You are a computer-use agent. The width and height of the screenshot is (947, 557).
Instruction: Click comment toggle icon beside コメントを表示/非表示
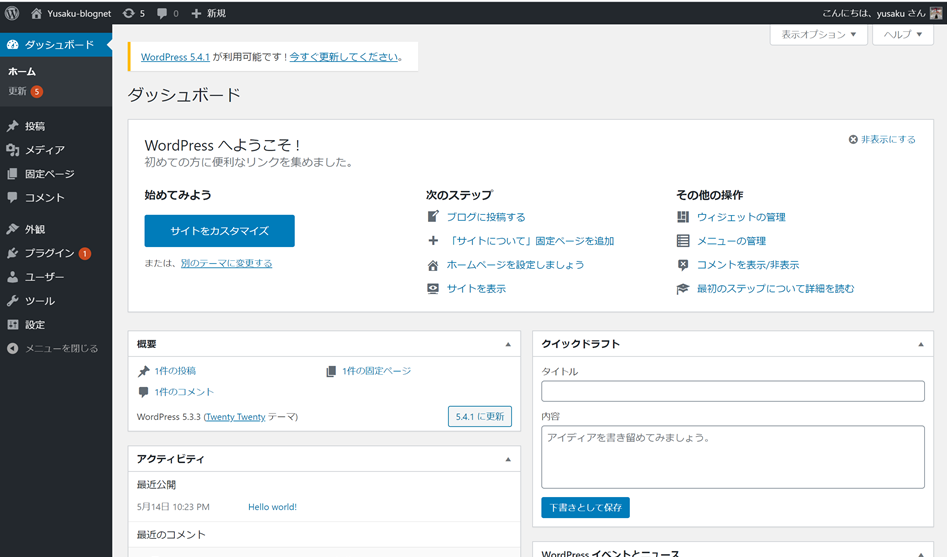coord(683,265)
